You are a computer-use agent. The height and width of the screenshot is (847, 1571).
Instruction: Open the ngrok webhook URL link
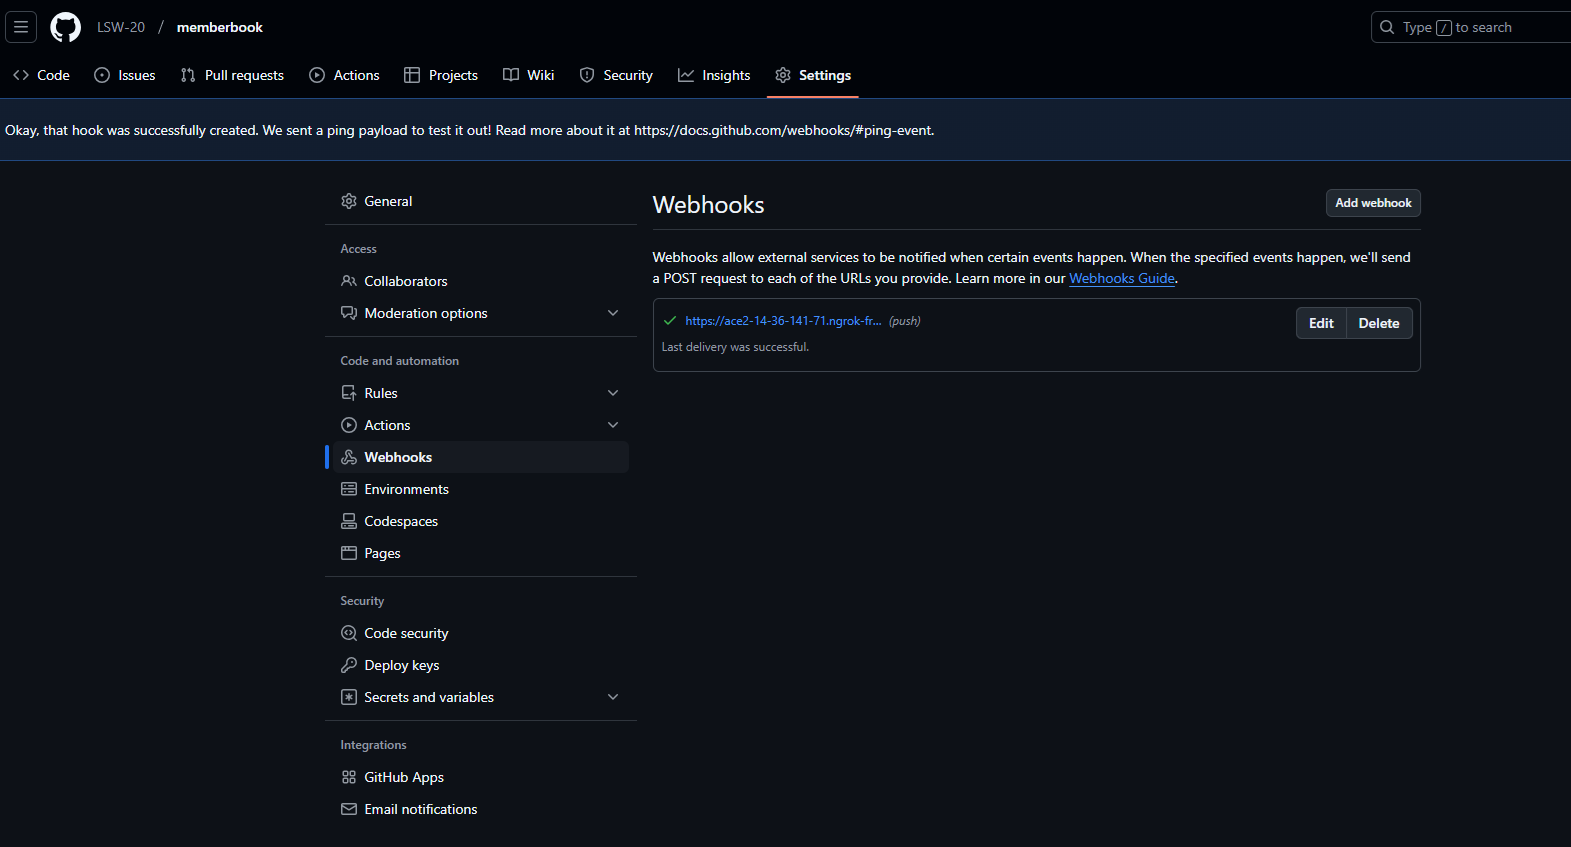783,321
